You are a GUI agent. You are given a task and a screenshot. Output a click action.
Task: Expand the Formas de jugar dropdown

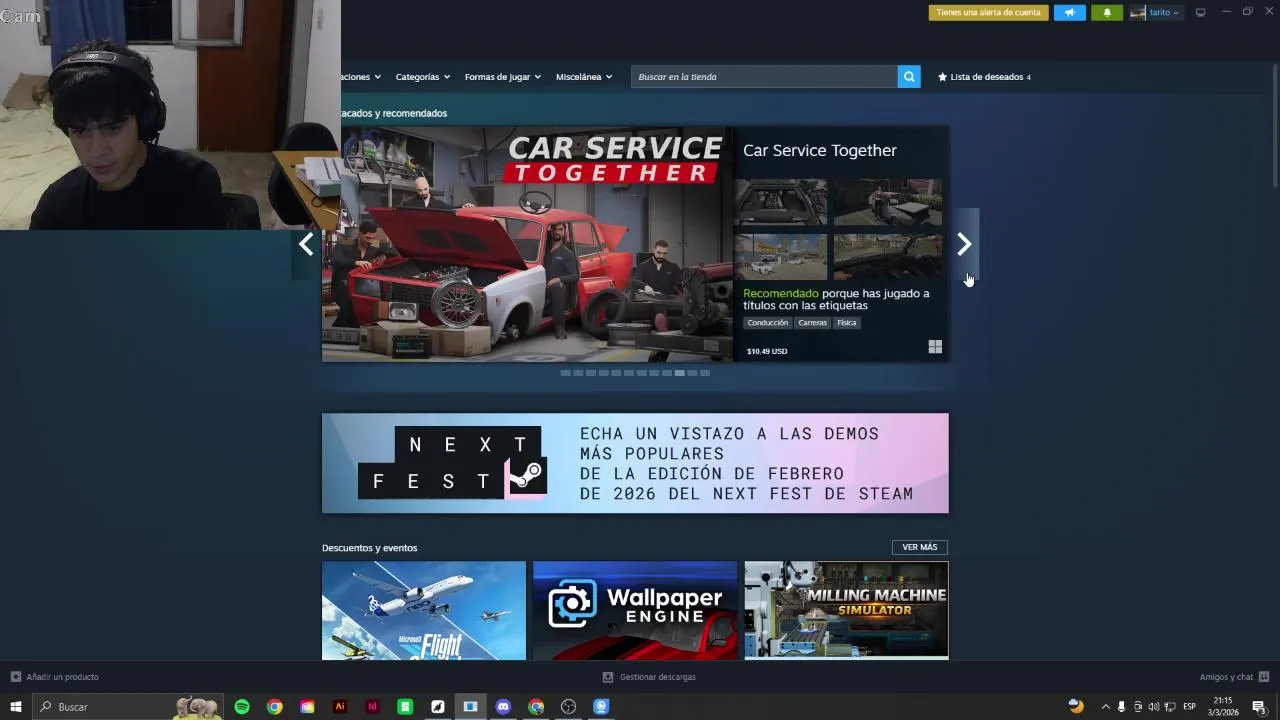502,77
